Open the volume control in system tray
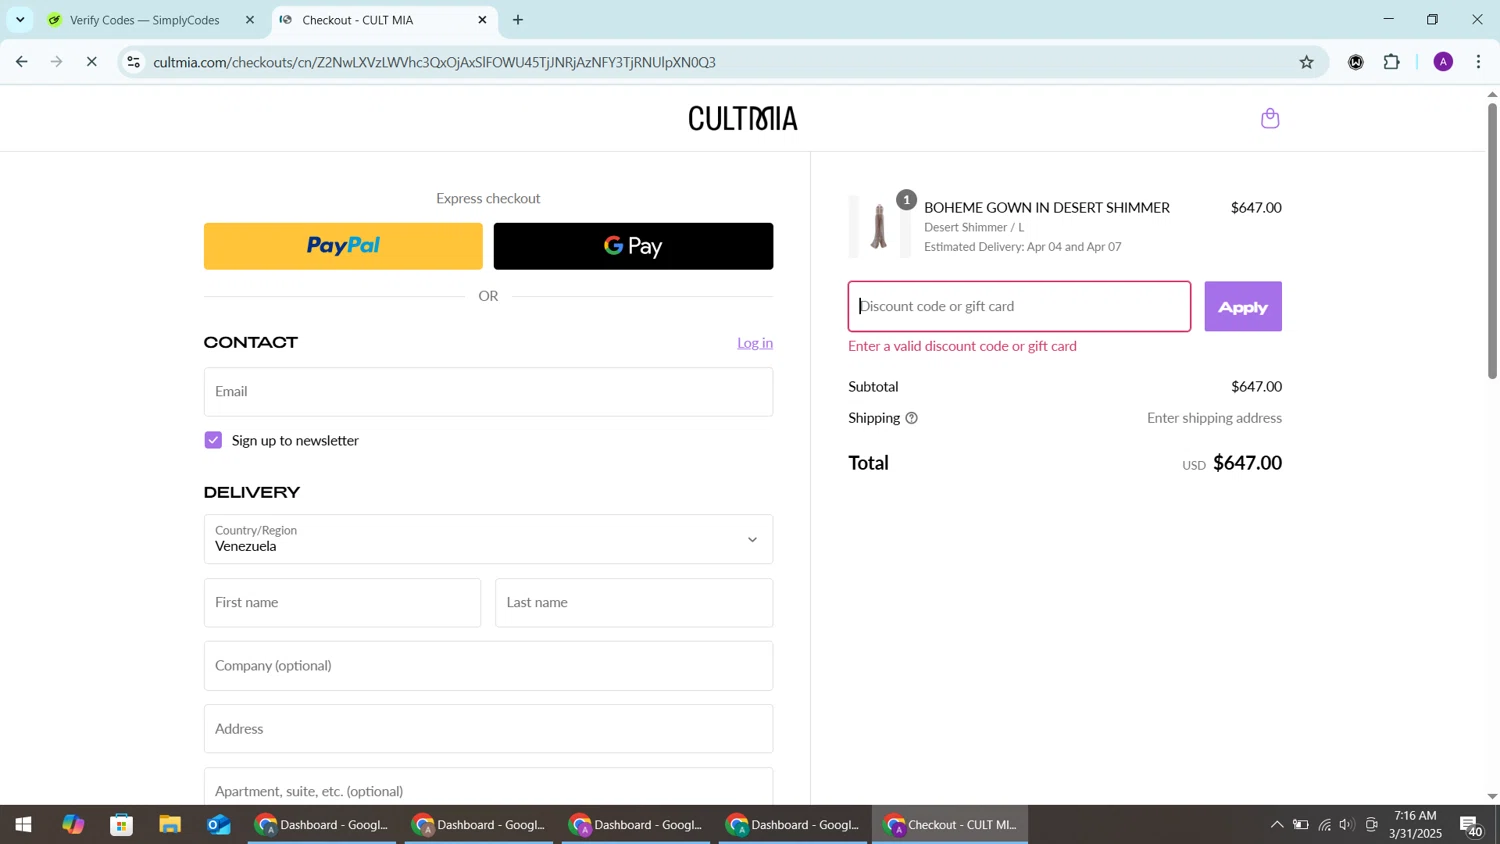The width and height of the screenshot is (1500, 844). (x=1347, y=825)
